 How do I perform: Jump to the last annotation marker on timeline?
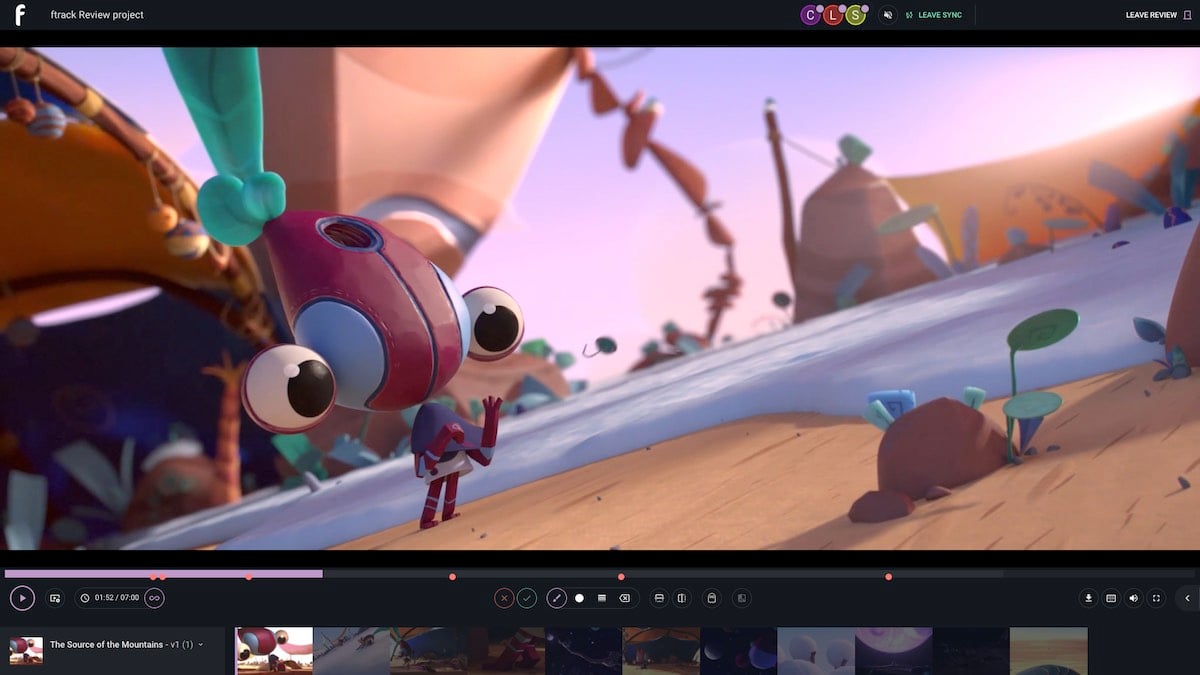tap(888, 576)
